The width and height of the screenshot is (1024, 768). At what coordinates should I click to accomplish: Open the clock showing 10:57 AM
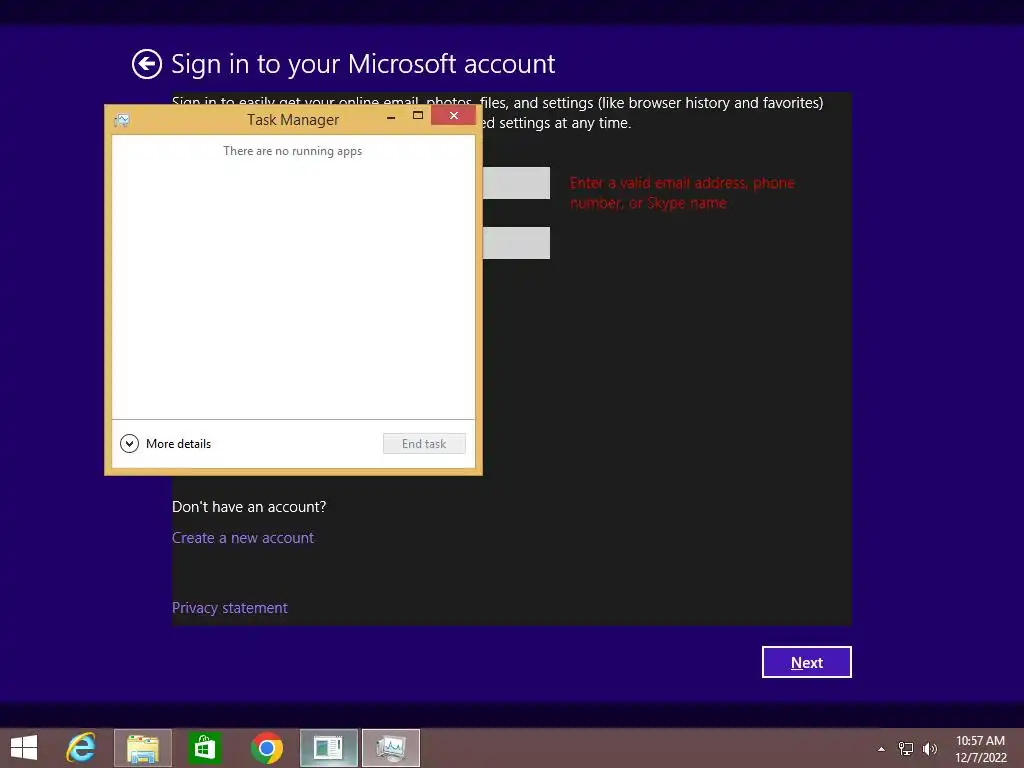tap(981, 749)
